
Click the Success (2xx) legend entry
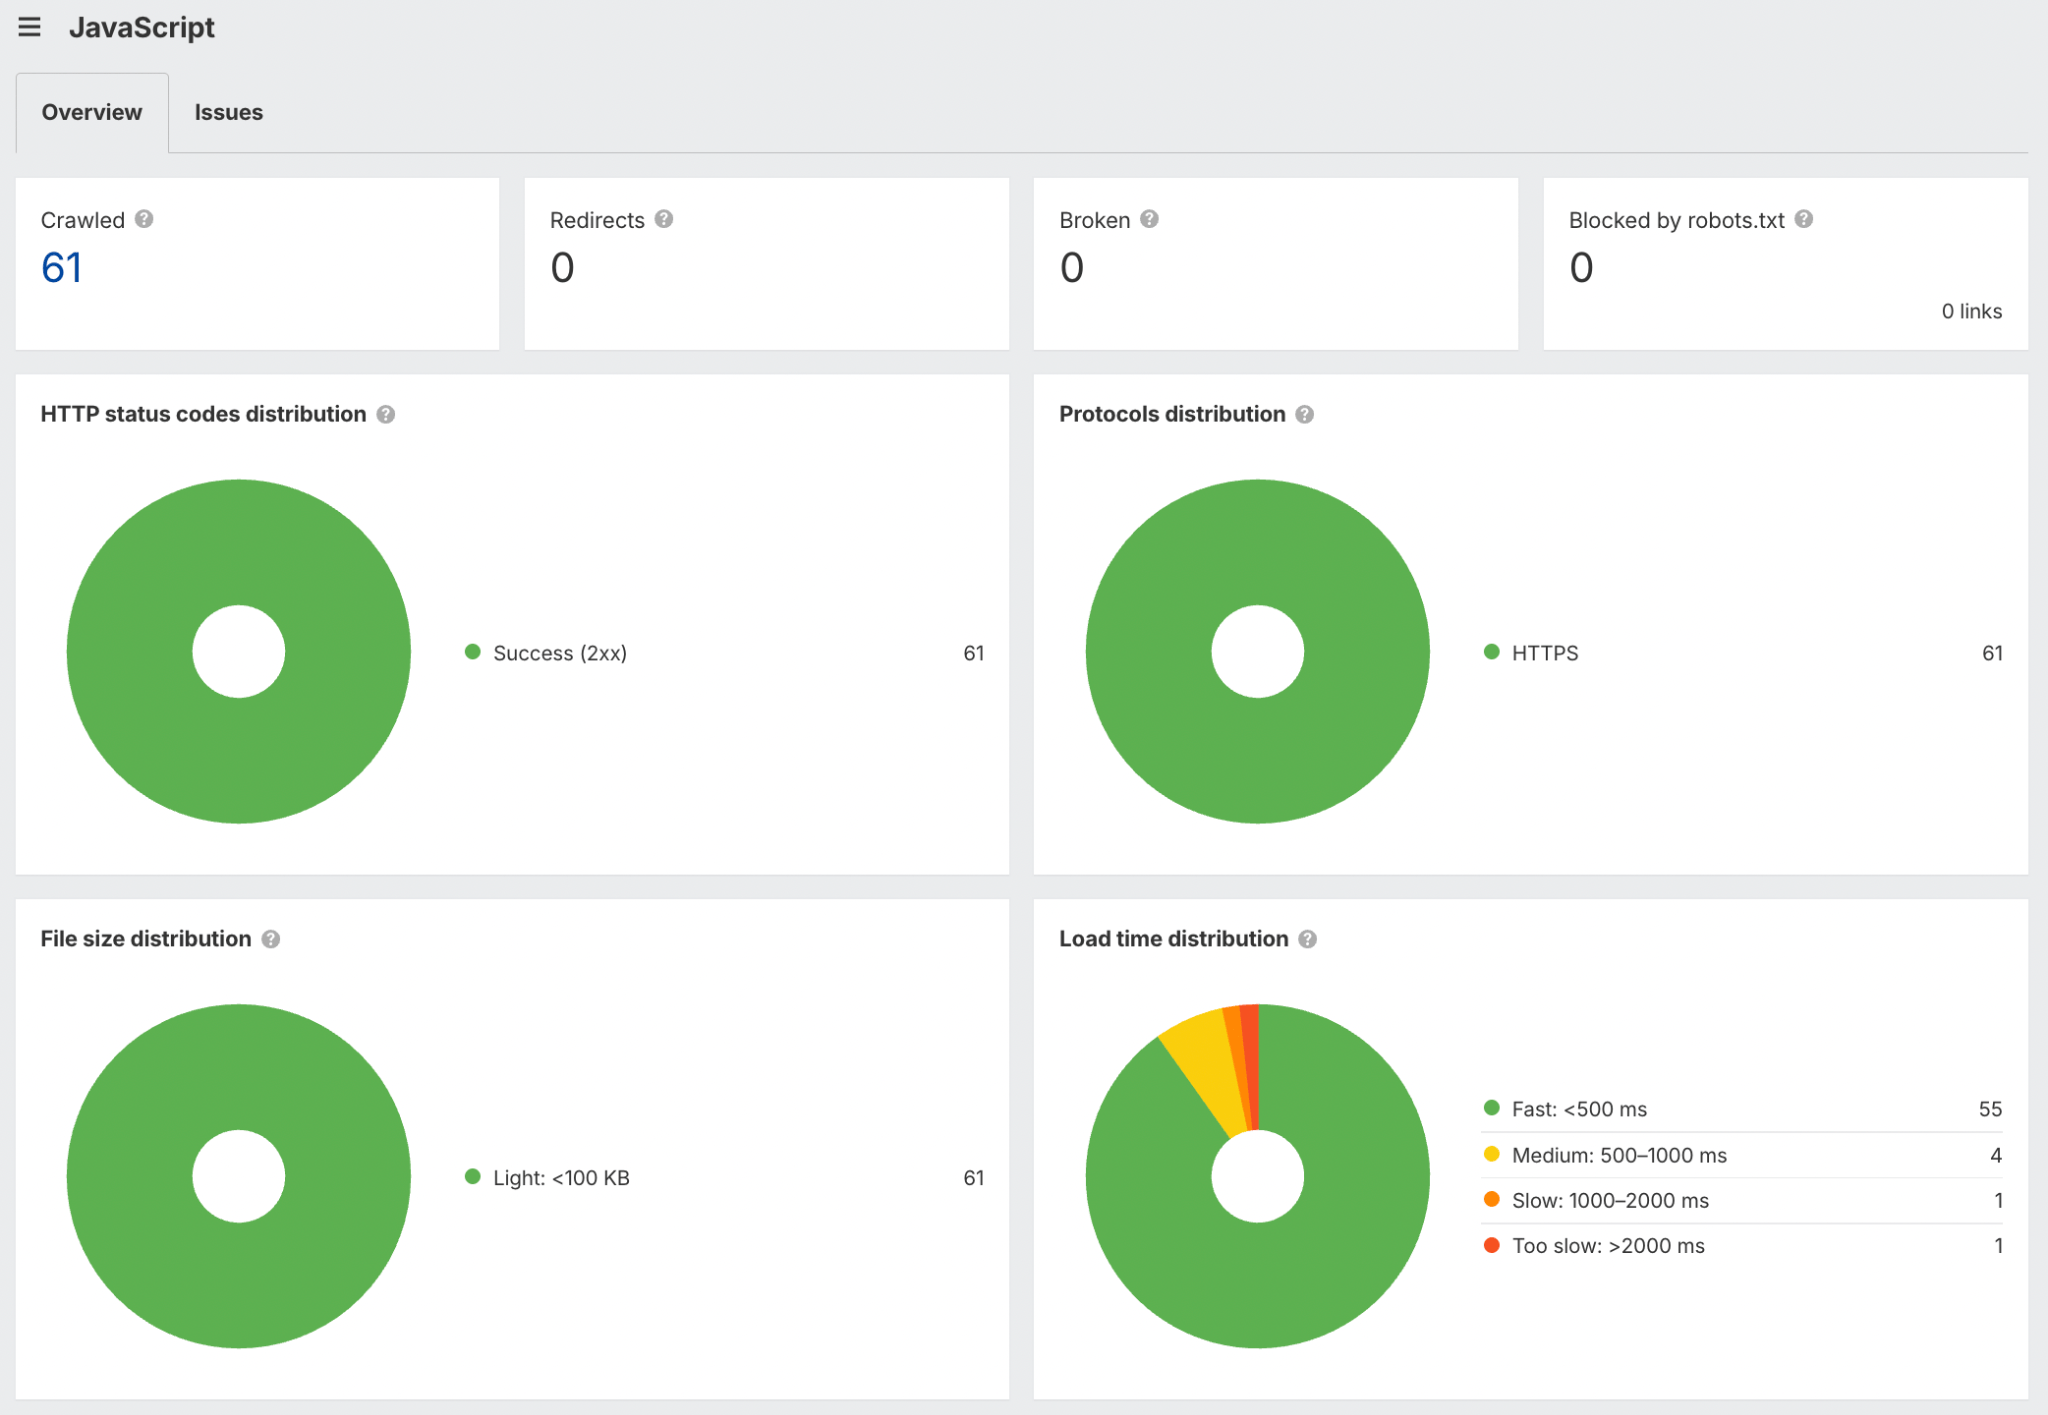pos(725,653)
